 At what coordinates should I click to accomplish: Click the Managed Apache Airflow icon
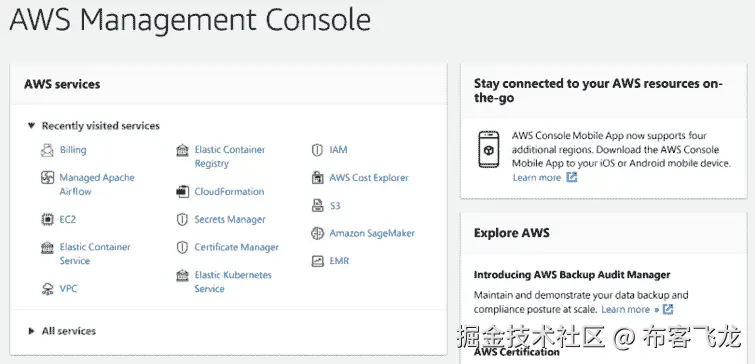pyautogui.click(x=47, y=178)
